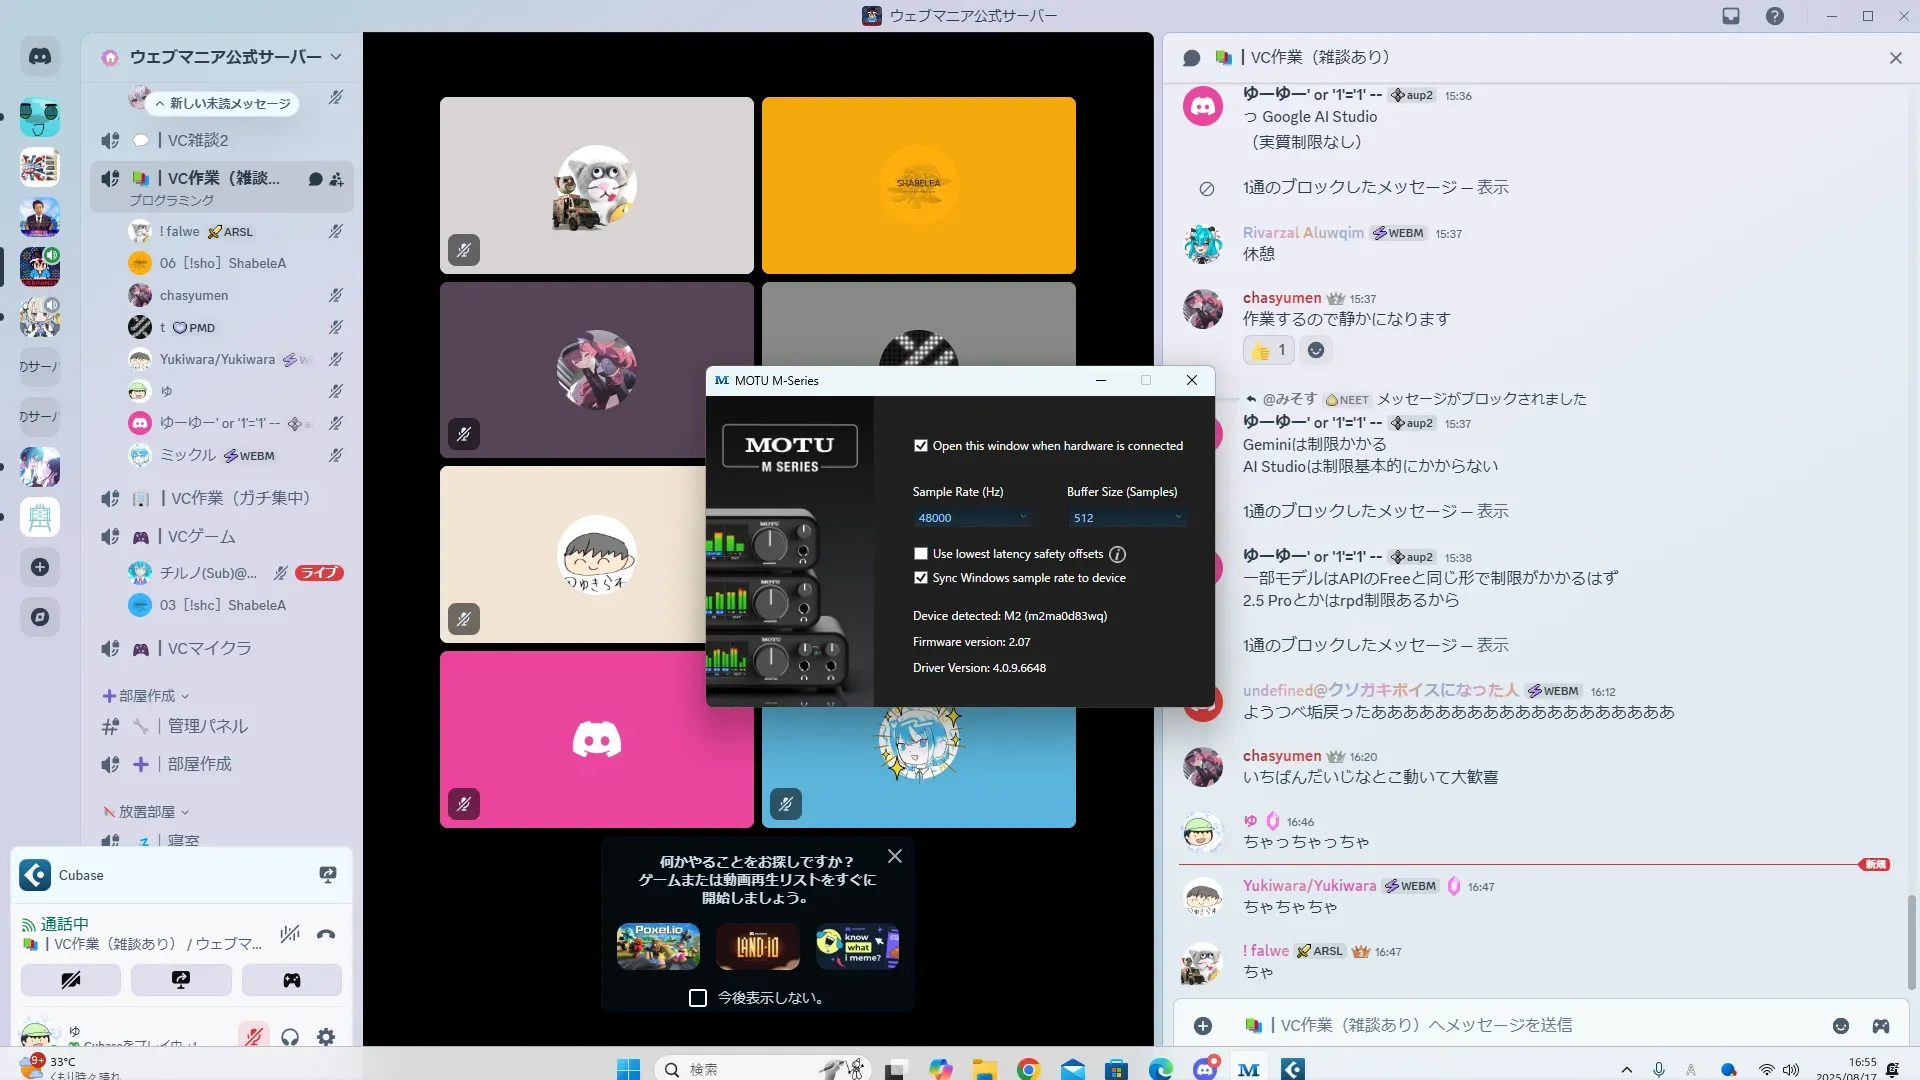Open the 管理パネル text channel

[x=207, y=726]
